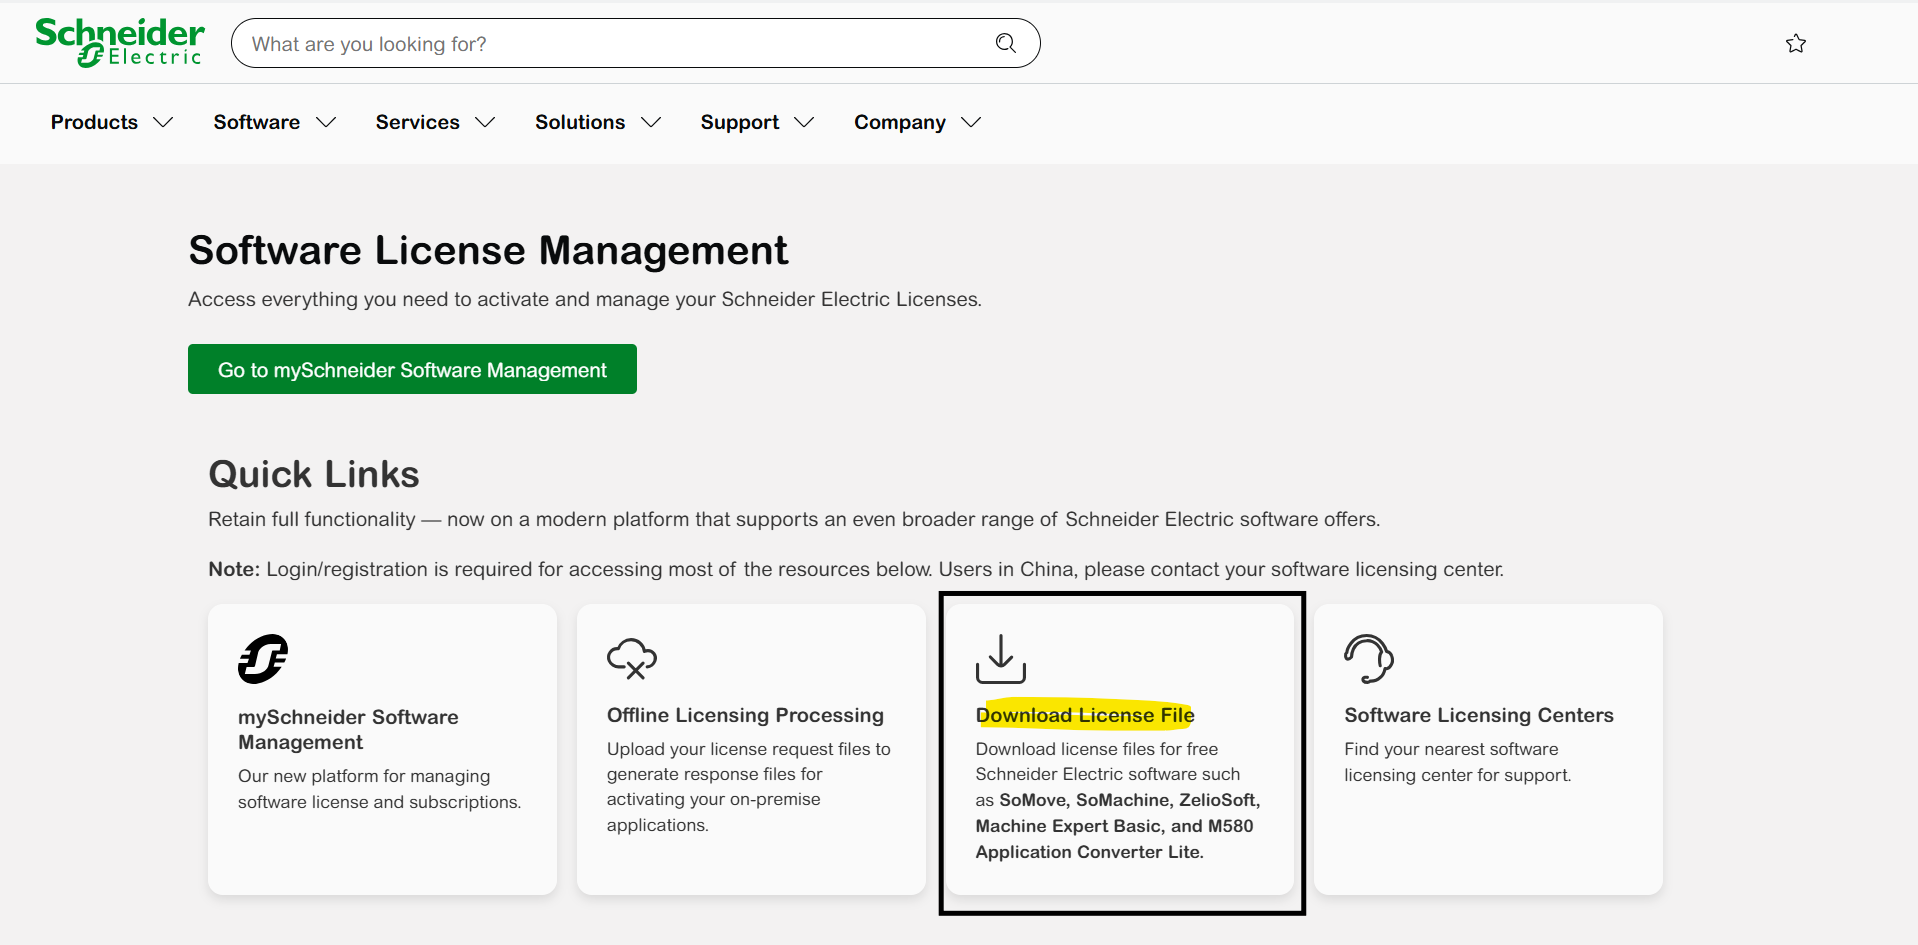Open the Support menu

click(739, 122)
